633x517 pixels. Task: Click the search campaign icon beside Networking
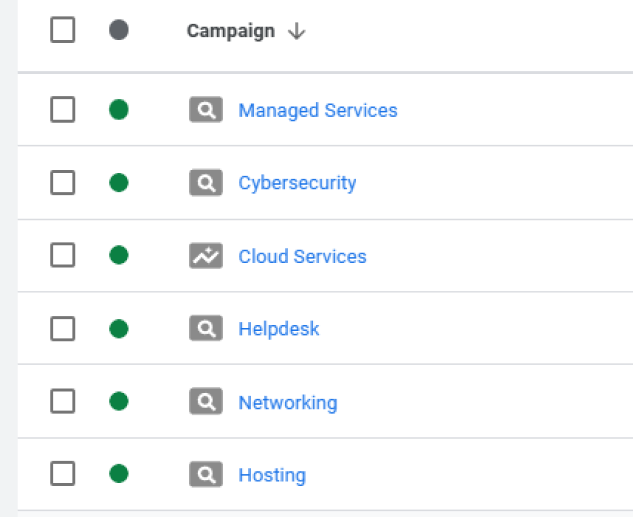click(205, 402)
